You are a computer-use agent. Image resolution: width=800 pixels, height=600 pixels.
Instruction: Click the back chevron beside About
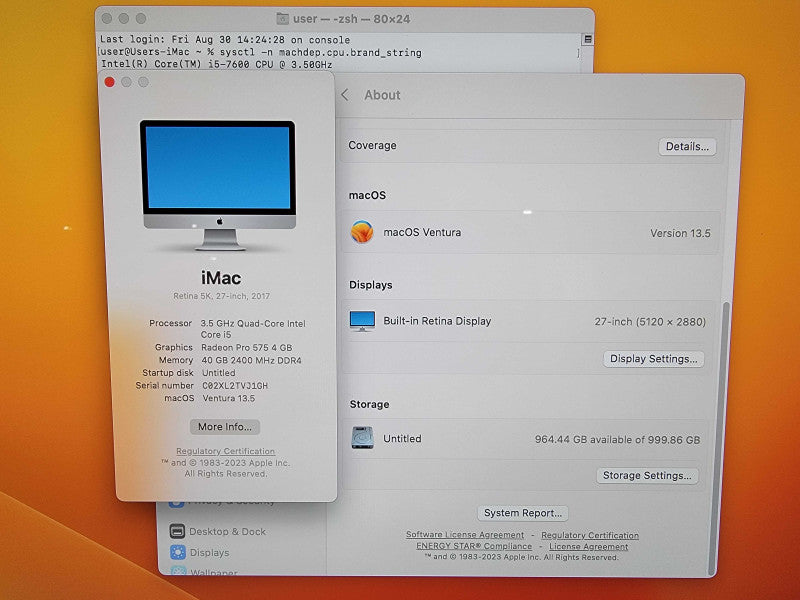coord(345,95)
